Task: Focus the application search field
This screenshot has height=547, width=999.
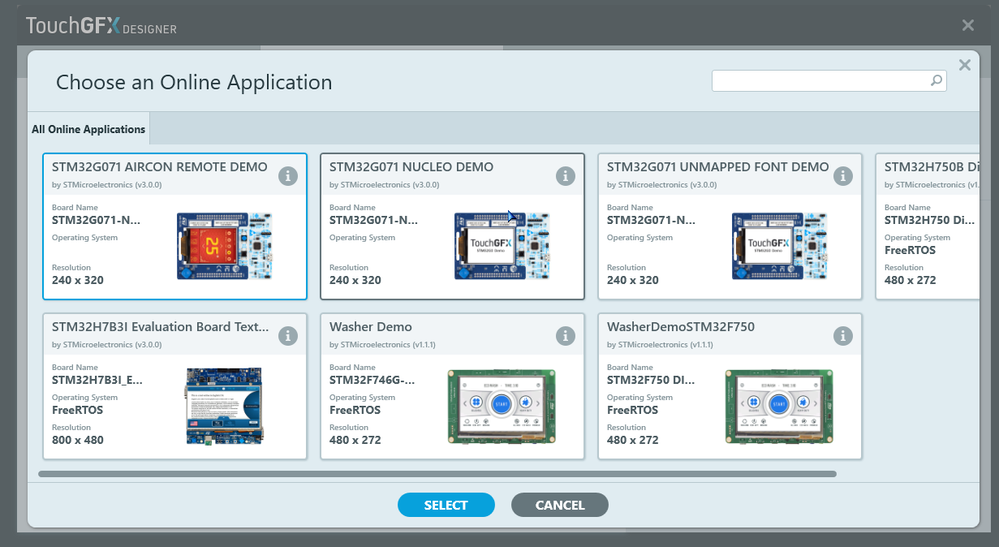Action: 829,80
